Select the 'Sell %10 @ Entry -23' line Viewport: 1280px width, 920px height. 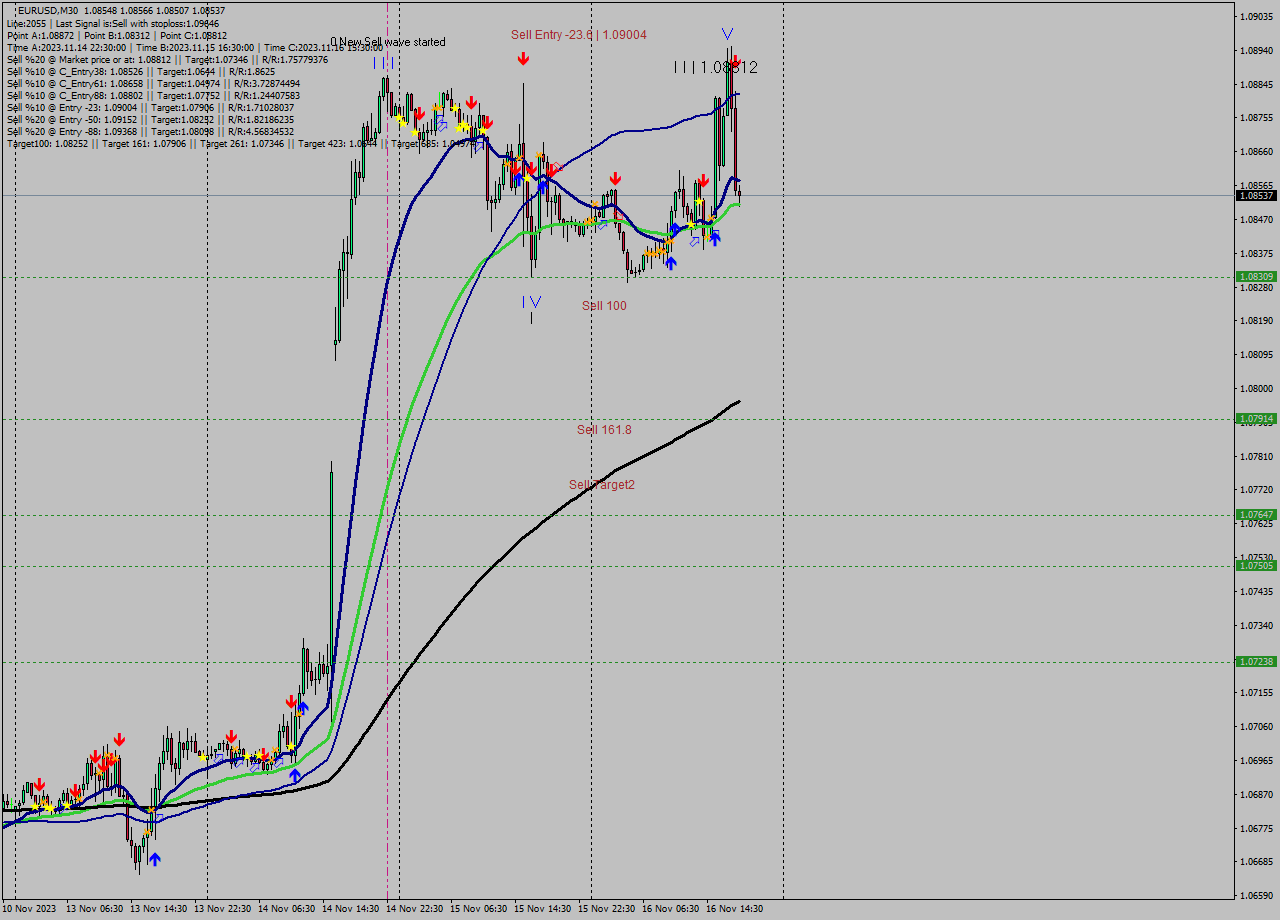(150, 107)
